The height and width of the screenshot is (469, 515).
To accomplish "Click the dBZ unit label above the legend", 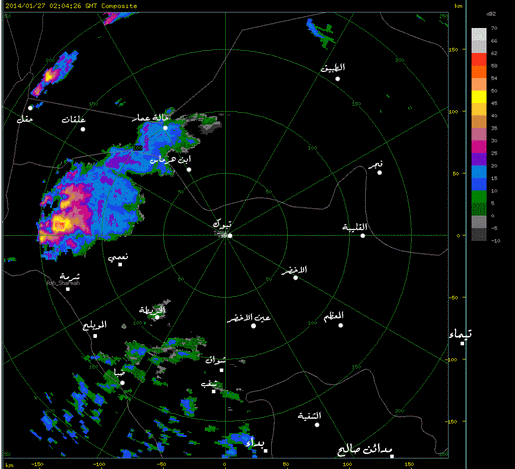I will [x=491, y=14].
